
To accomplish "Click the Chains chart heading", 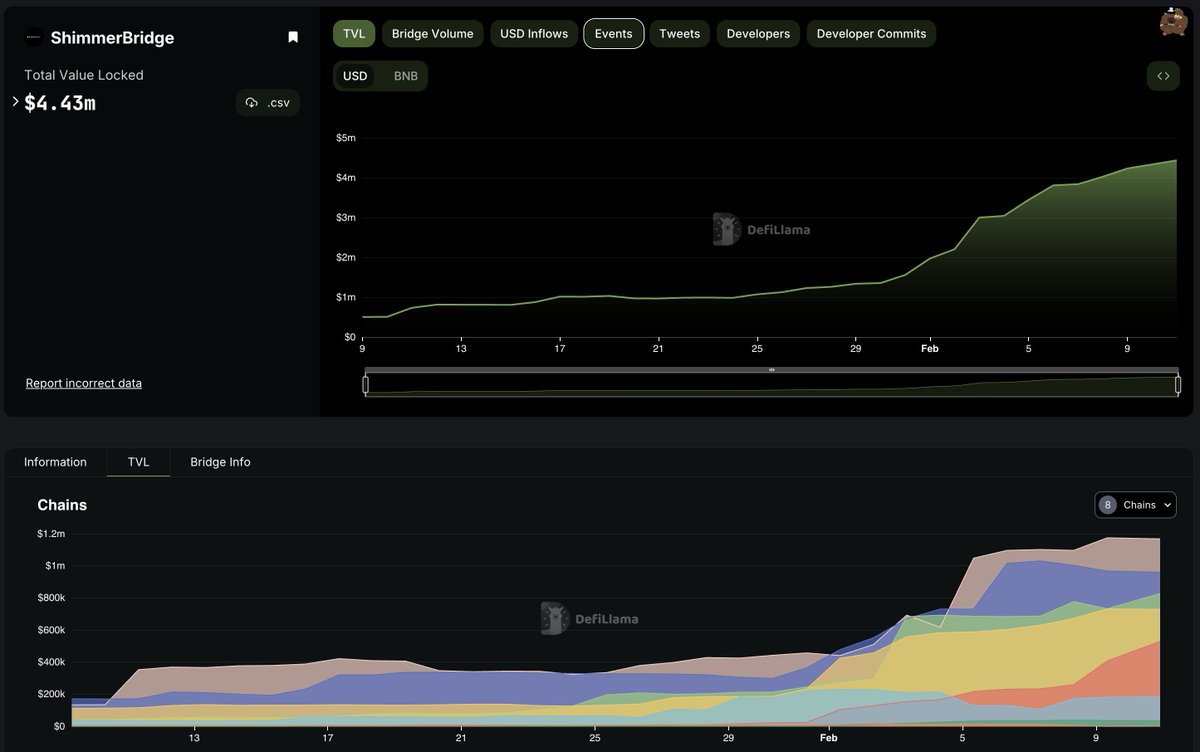I will (x=62, y=505).
